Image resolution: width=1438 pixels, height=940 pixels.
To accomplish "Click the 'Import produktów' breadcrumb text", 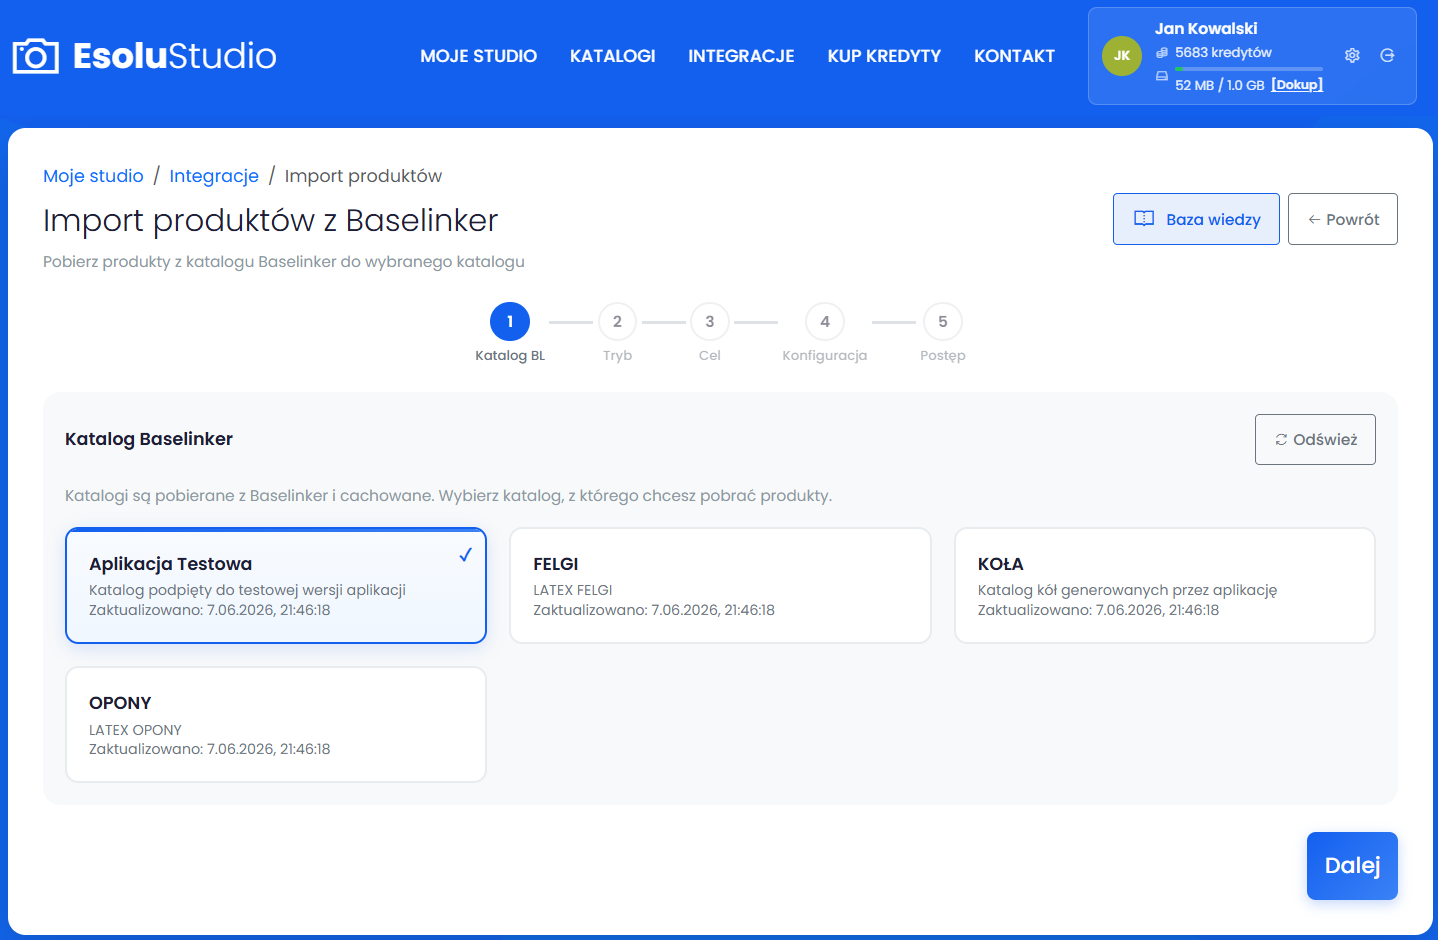I will pyautogui.click(x=363, y=176).
